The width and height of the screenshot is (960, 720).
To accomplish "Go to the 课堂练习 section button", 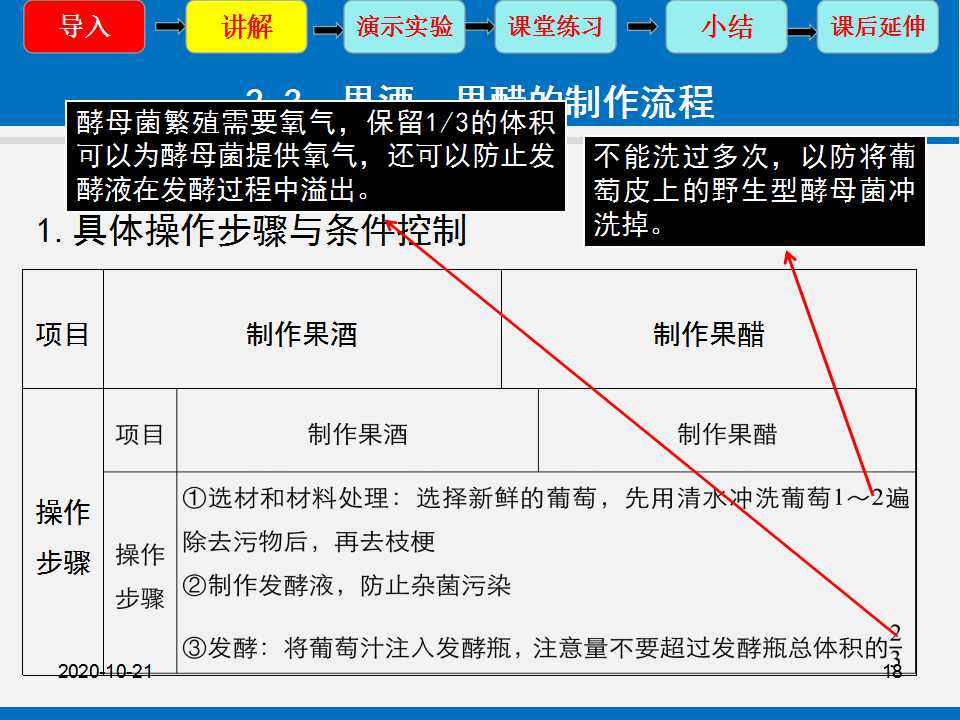I will tap(555, 27).
